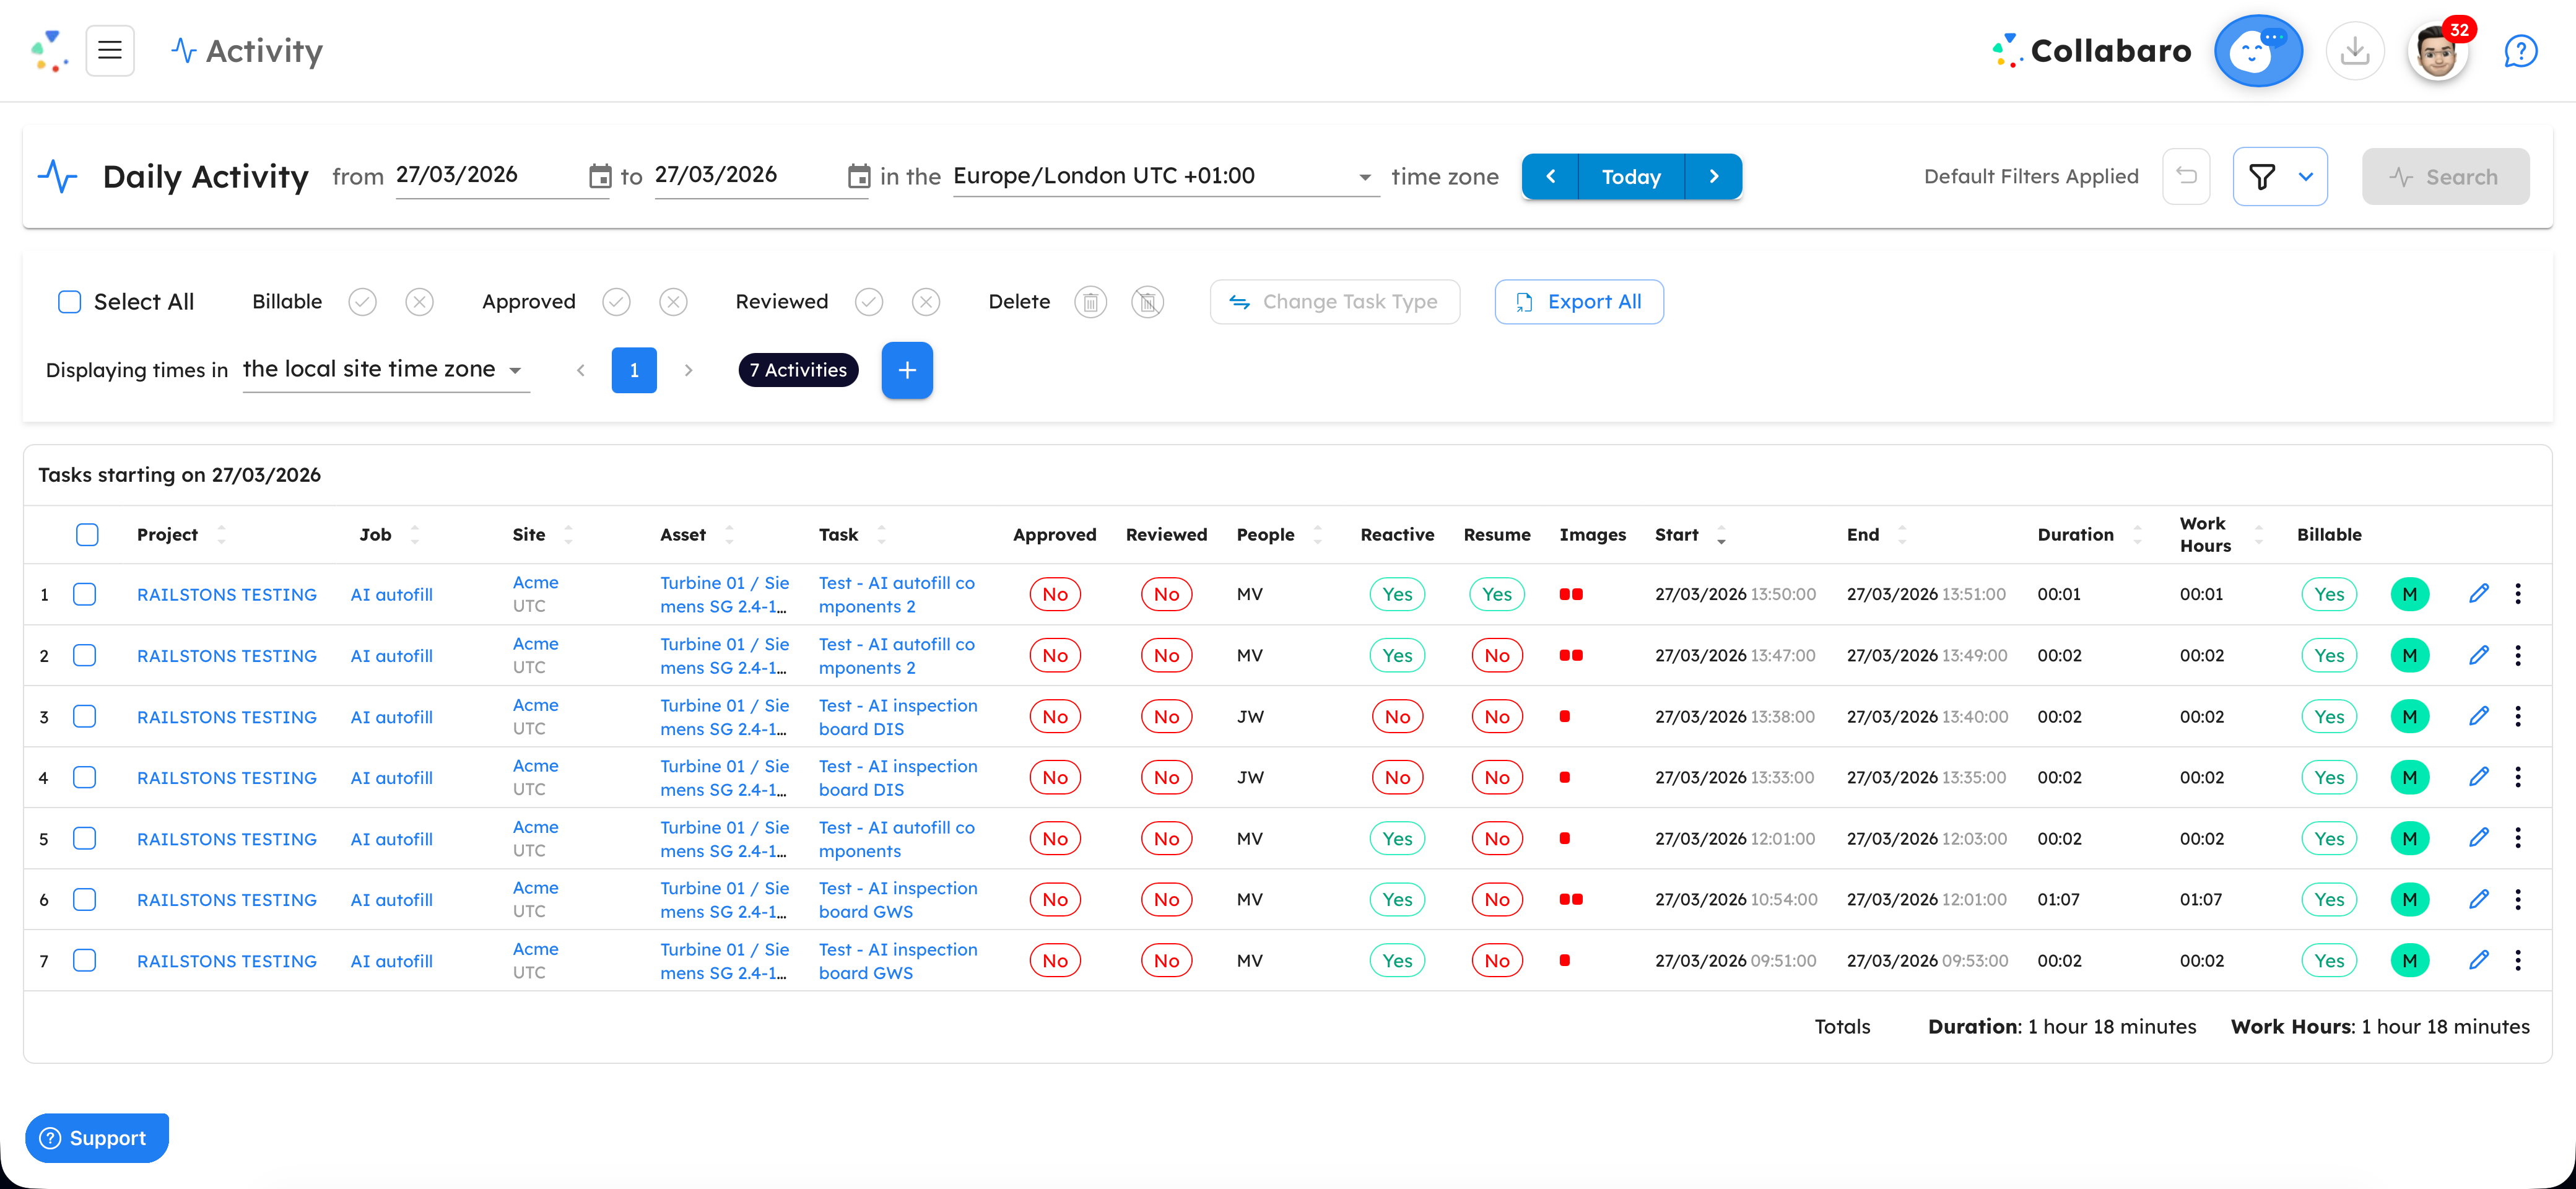Click the delete trash icon in the actions bar
Viewport: 2576px width, 1189px height.
pos(1090,301)
